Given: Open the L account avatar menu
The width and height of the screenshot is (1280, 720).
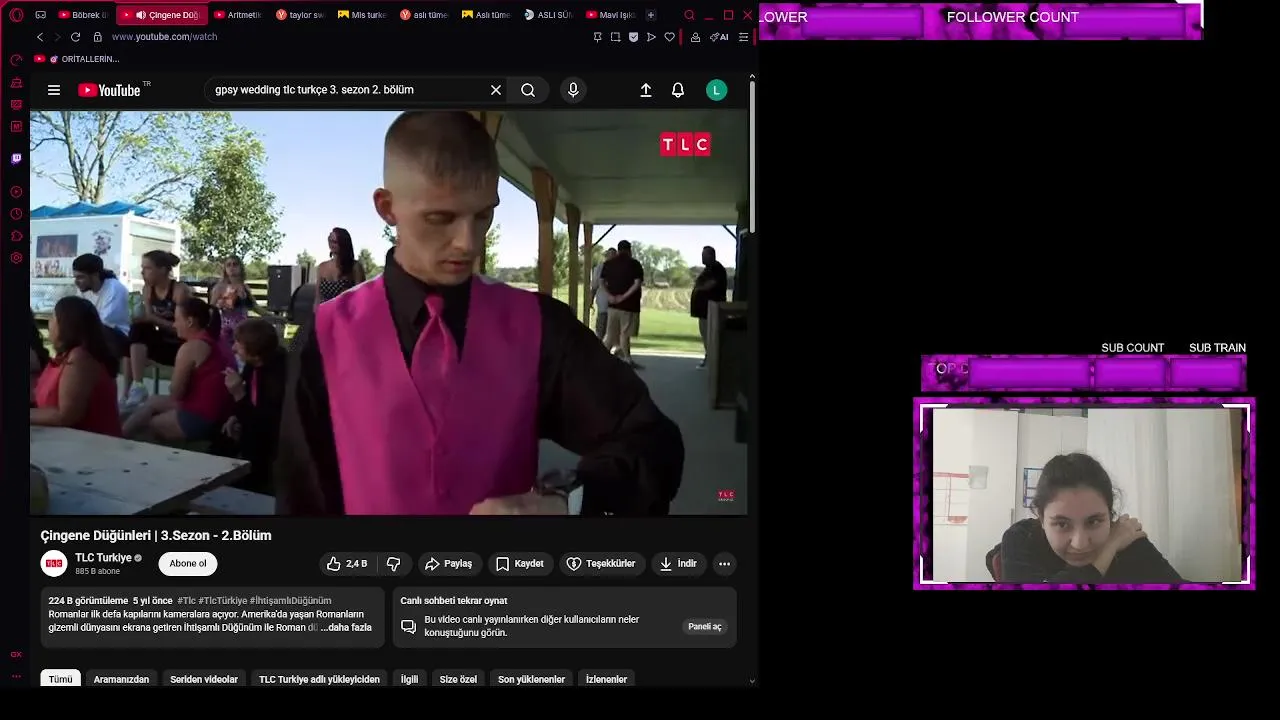Looking at the screenshot, I should [716, 90].
